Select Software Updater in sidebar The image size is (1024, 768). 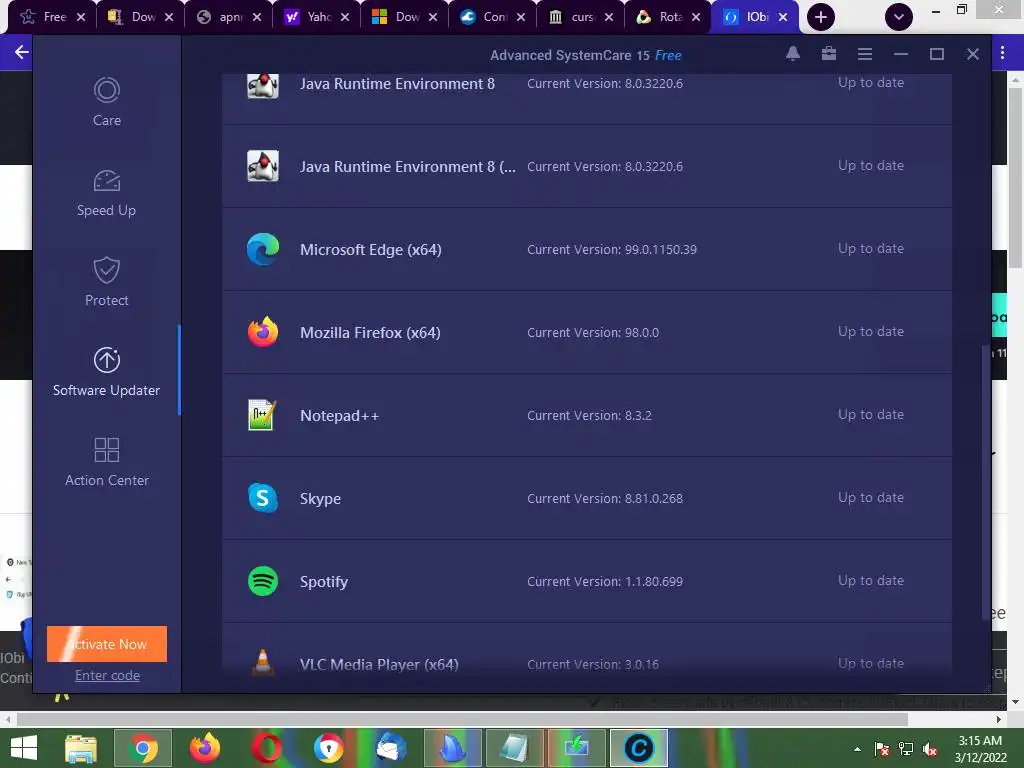(106, 372)
